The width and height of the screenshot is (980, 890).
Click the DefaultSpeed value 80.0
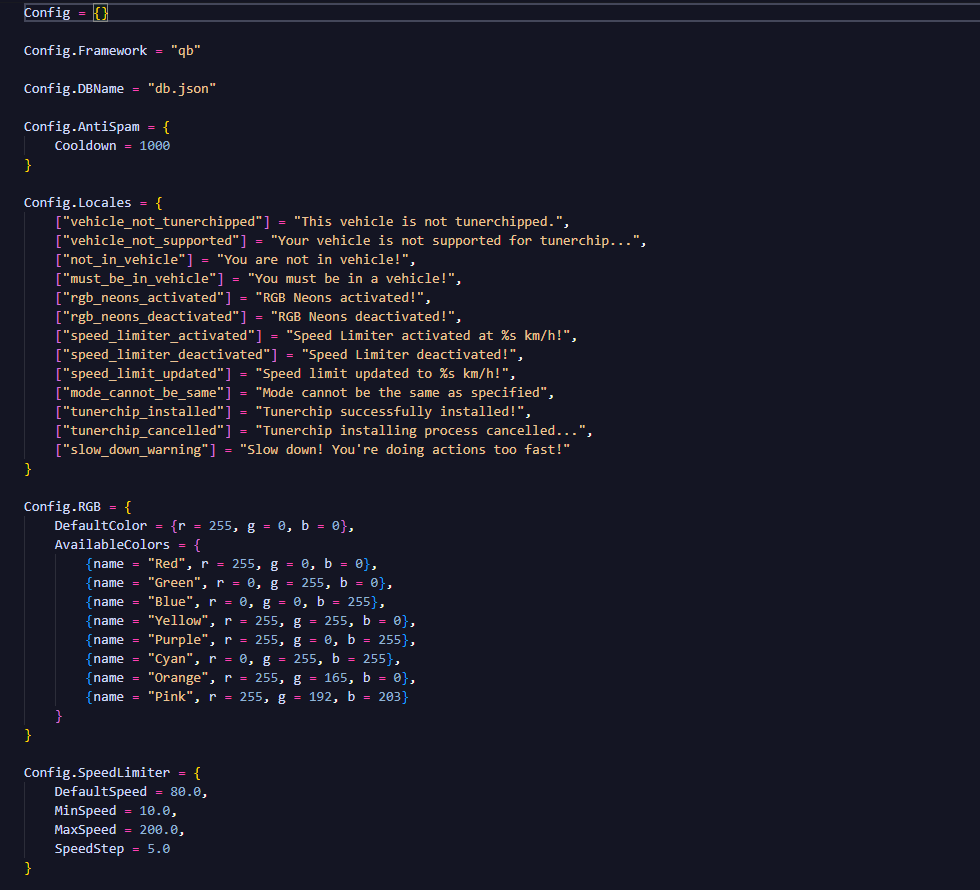(x=186, y=792)
